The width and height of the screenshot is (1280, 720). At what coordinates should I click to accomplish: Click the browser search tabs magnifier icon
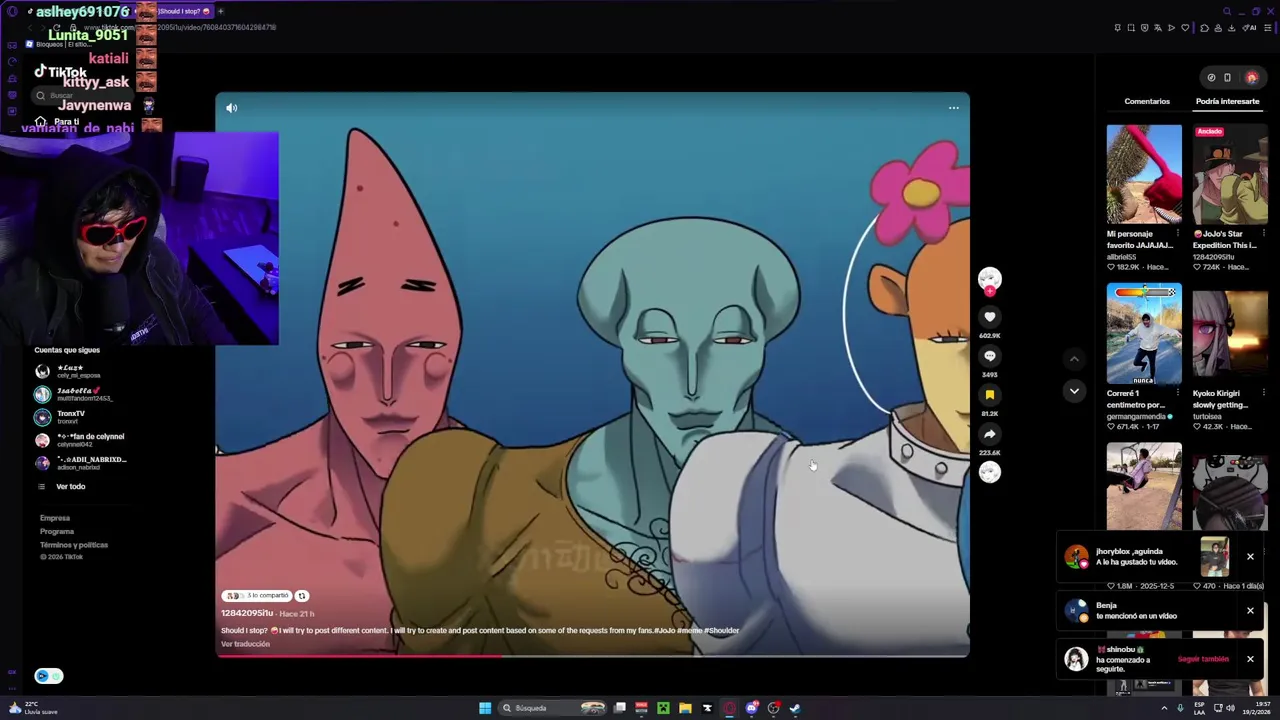tap(1229, 12)
